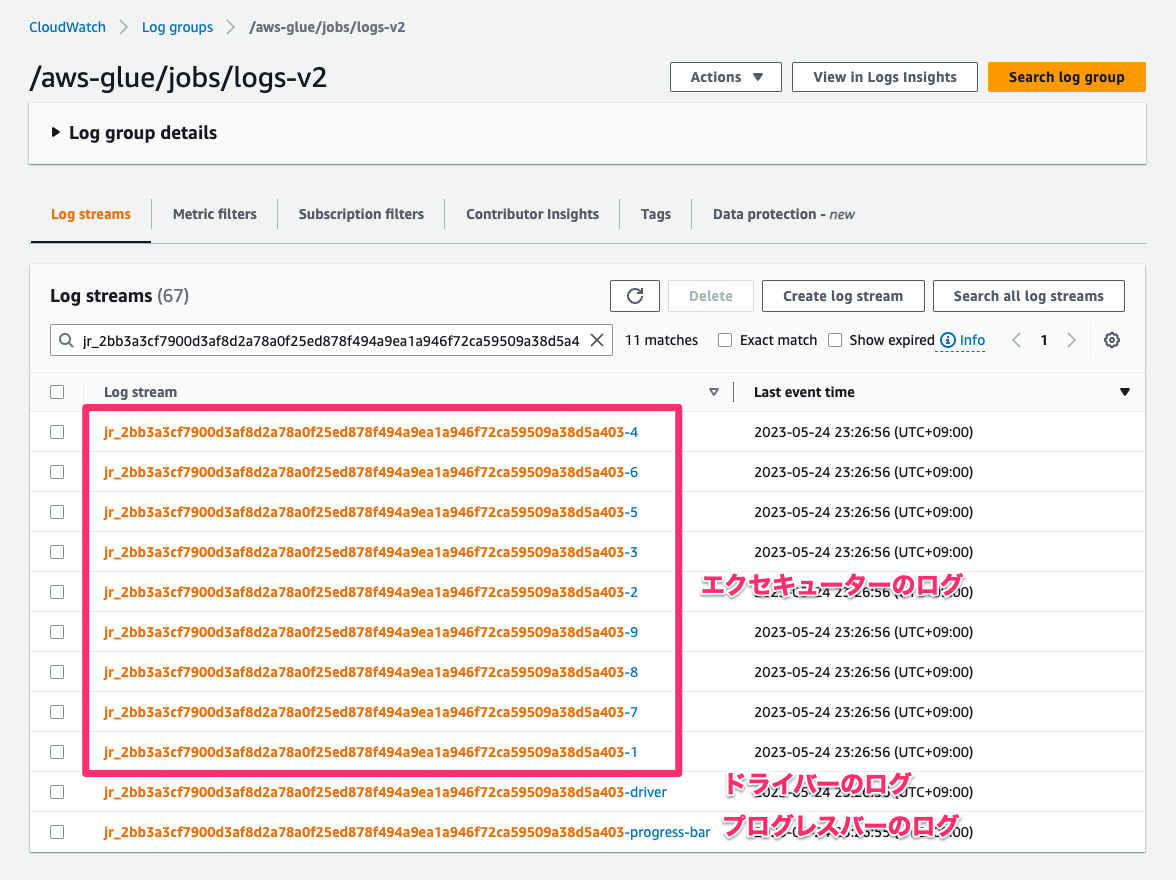Open the Contributor Insights tab
This screenshot has width=1176, height=880.
pyautogui.click(x=532, y=214)
